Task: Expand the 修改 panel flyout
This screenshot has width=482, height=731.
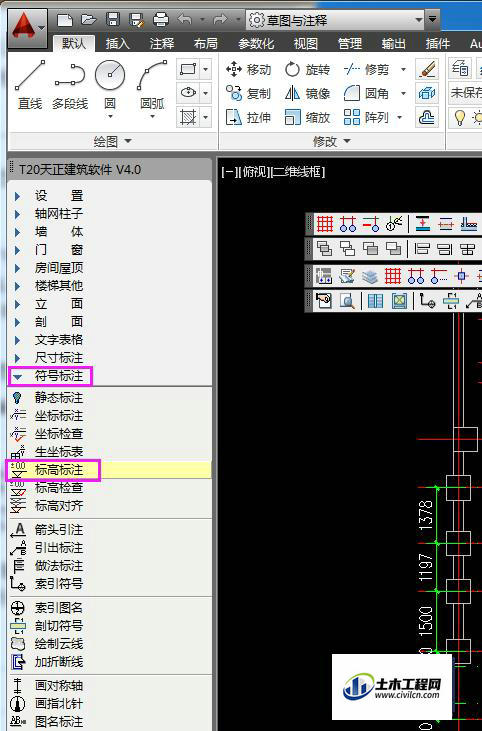Action: tap(331, 141)
